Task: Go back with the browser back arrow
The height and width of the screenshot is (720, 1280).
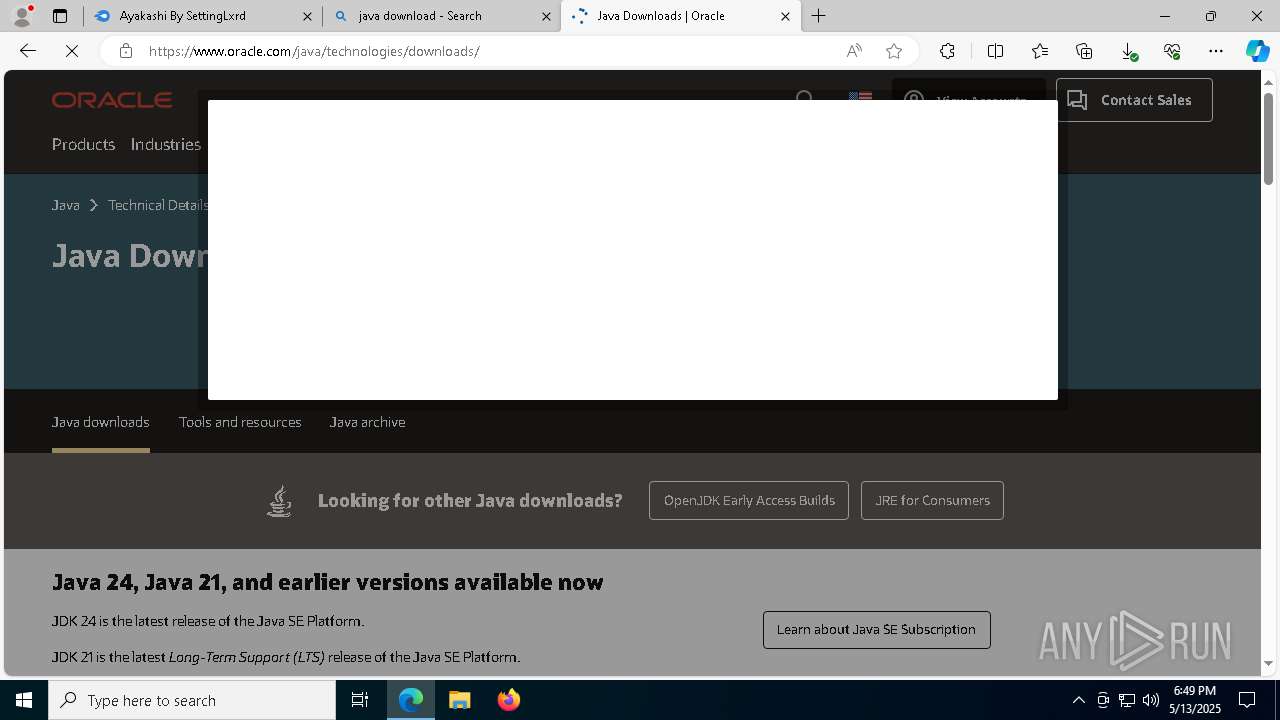Action: [28, 51]
